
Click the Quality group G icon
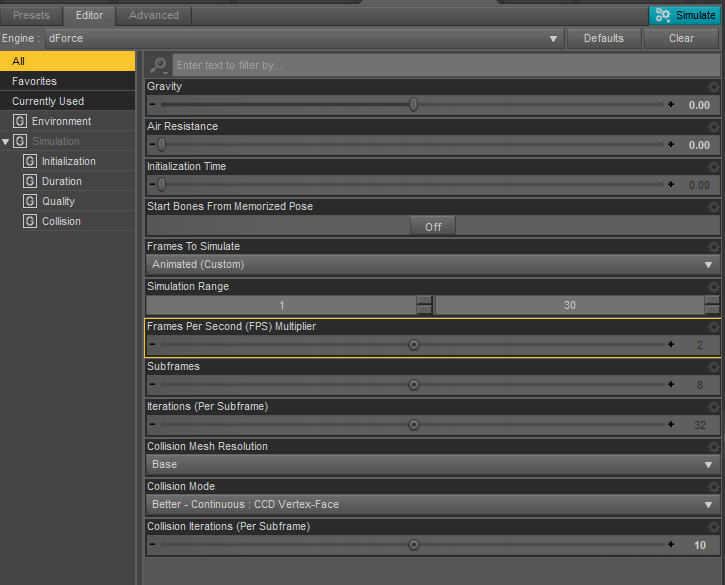(30, 201)
